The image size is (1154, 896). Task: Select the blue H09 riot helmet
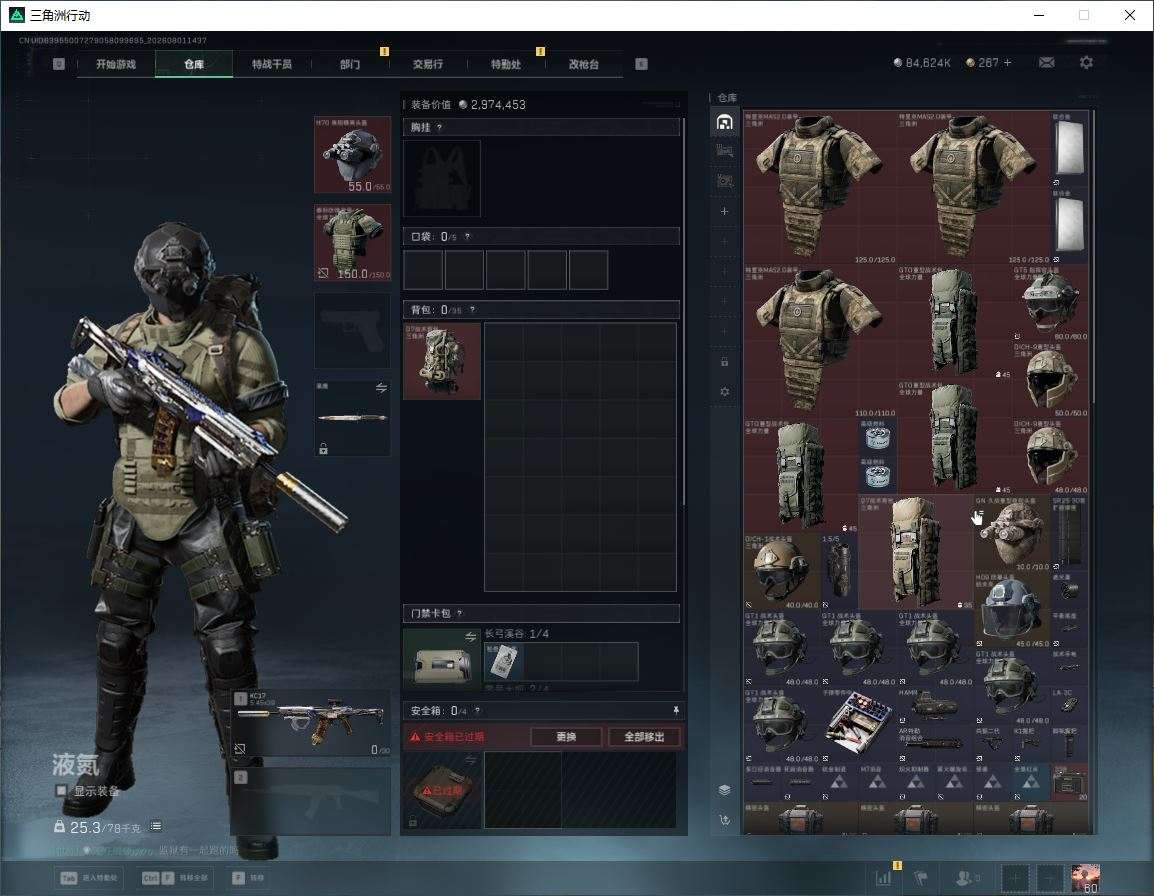(x=1012, y=610)
